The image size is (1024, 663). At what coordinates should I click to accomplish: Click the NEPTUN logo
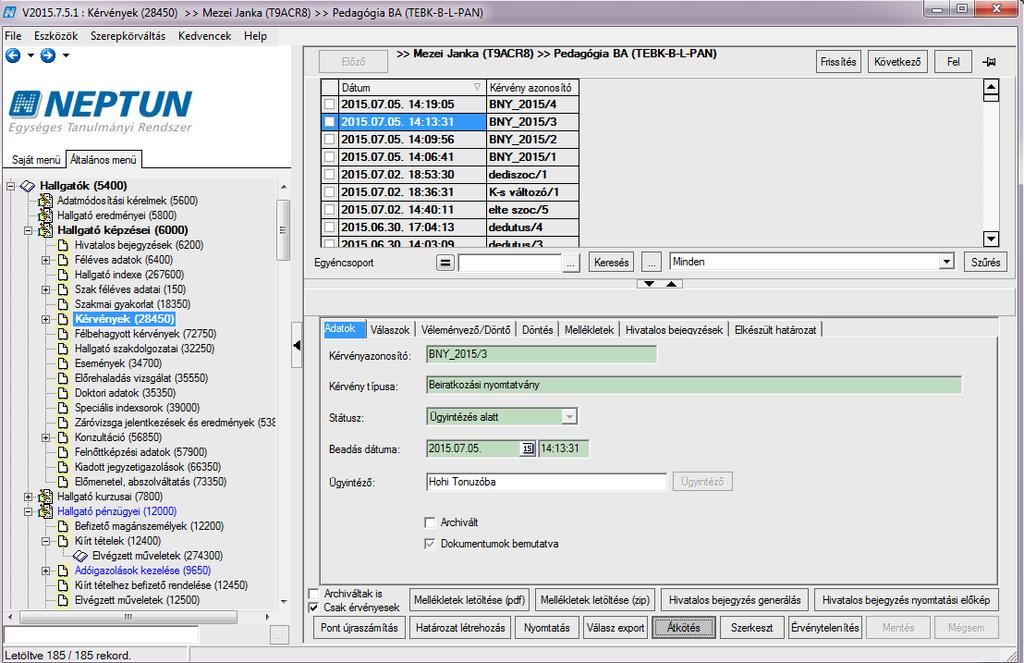(101, 110)
